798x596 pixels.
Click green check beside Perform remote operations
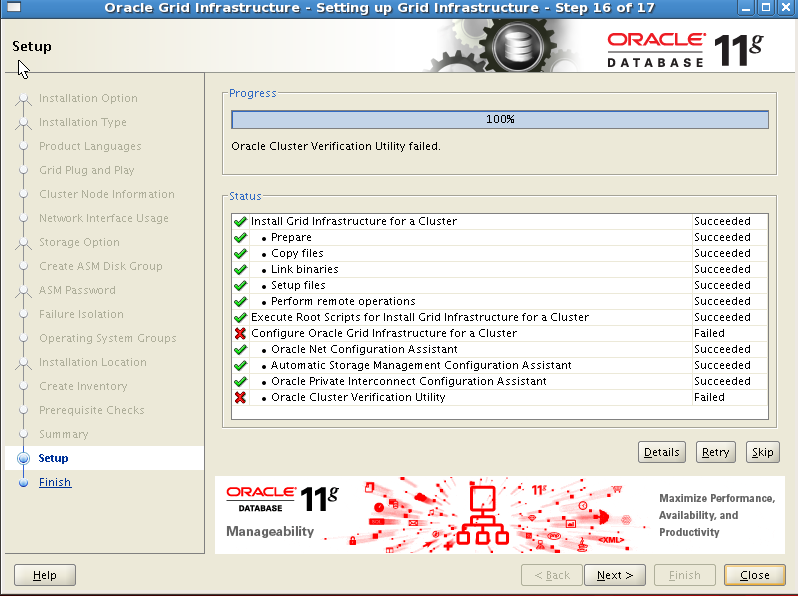pyautogui.click(x=240, y=301)
